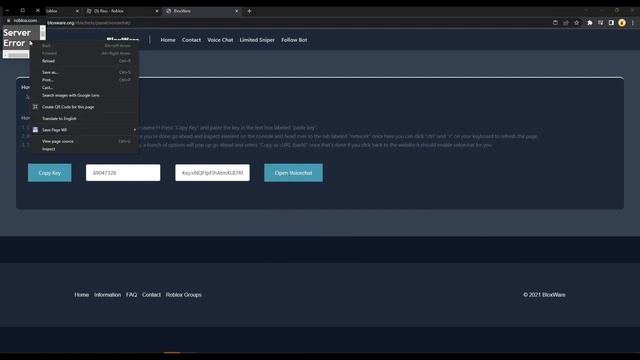
Task: Open the Home link in the top navigation
Action: click(x=168, y=40)
